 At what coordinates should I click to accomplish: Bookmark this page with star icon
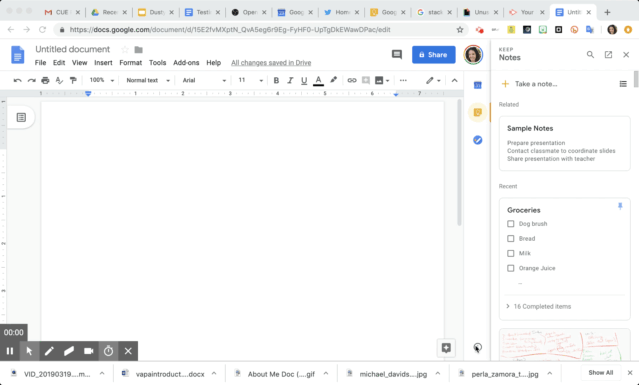[x=460, y=30]
